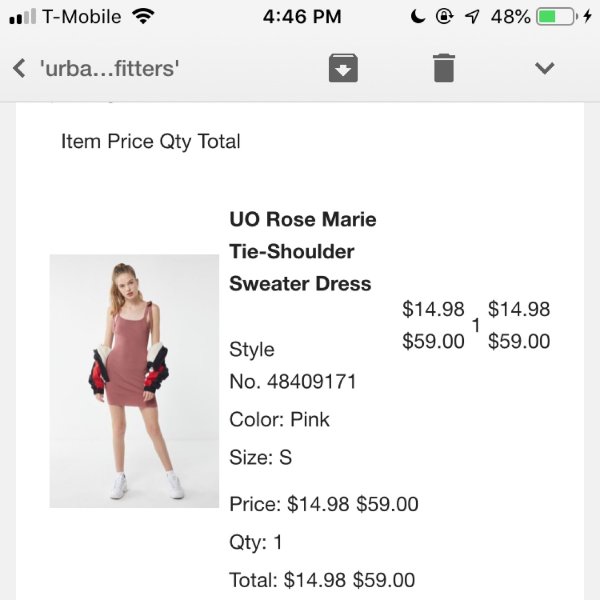Tap the 'urba...fitters' back label
The height and width of the screenshot is (600, 600).
tap(109, 69)
